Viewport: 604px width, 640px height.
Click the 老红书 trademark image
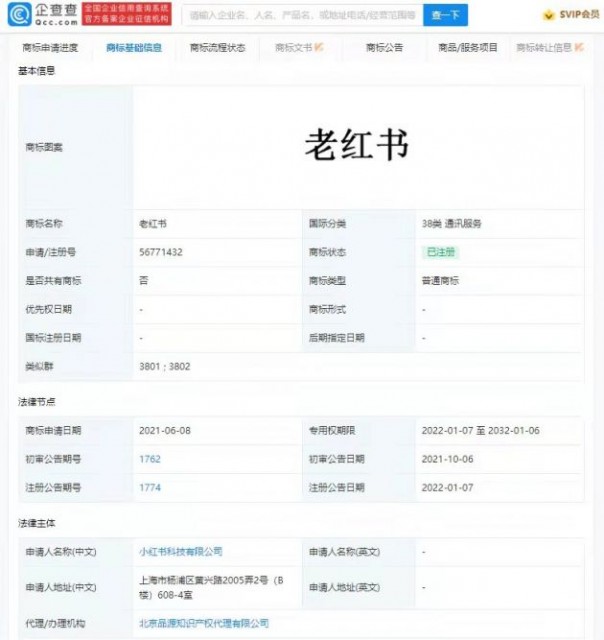[x=356, y=146]
